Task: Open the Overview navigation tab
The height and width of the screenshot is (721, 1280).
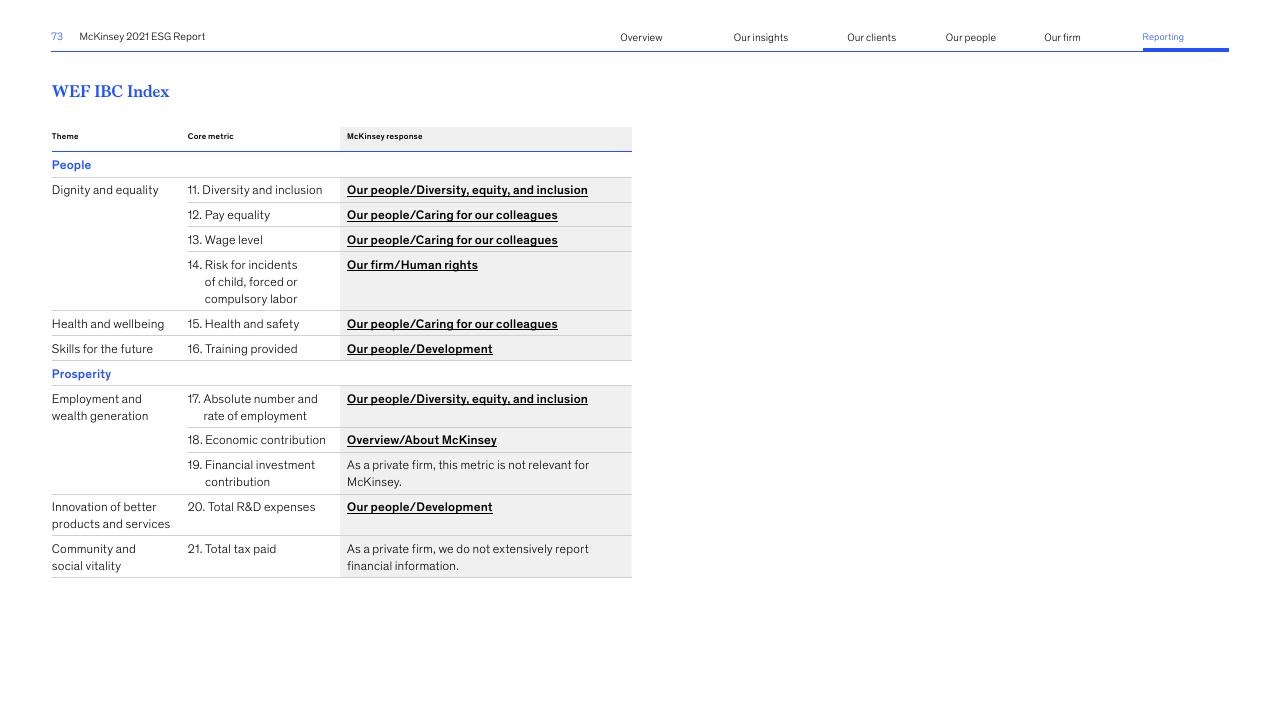Action: 641,38
